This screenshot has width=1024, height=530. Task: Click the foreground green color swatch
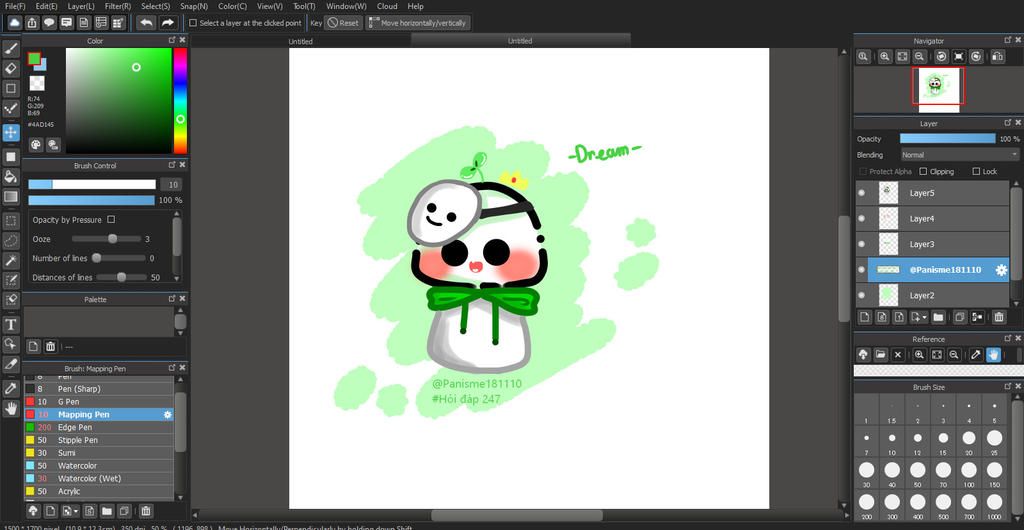pyautogui.click(x=33, y=59)
